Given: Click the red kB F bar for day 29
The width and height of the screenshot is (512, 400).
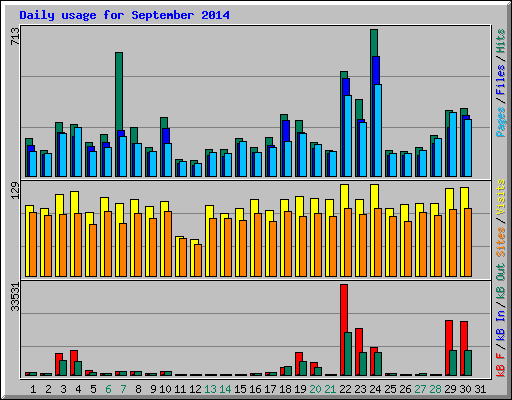Looking at the screenshot, I should 449,335.
